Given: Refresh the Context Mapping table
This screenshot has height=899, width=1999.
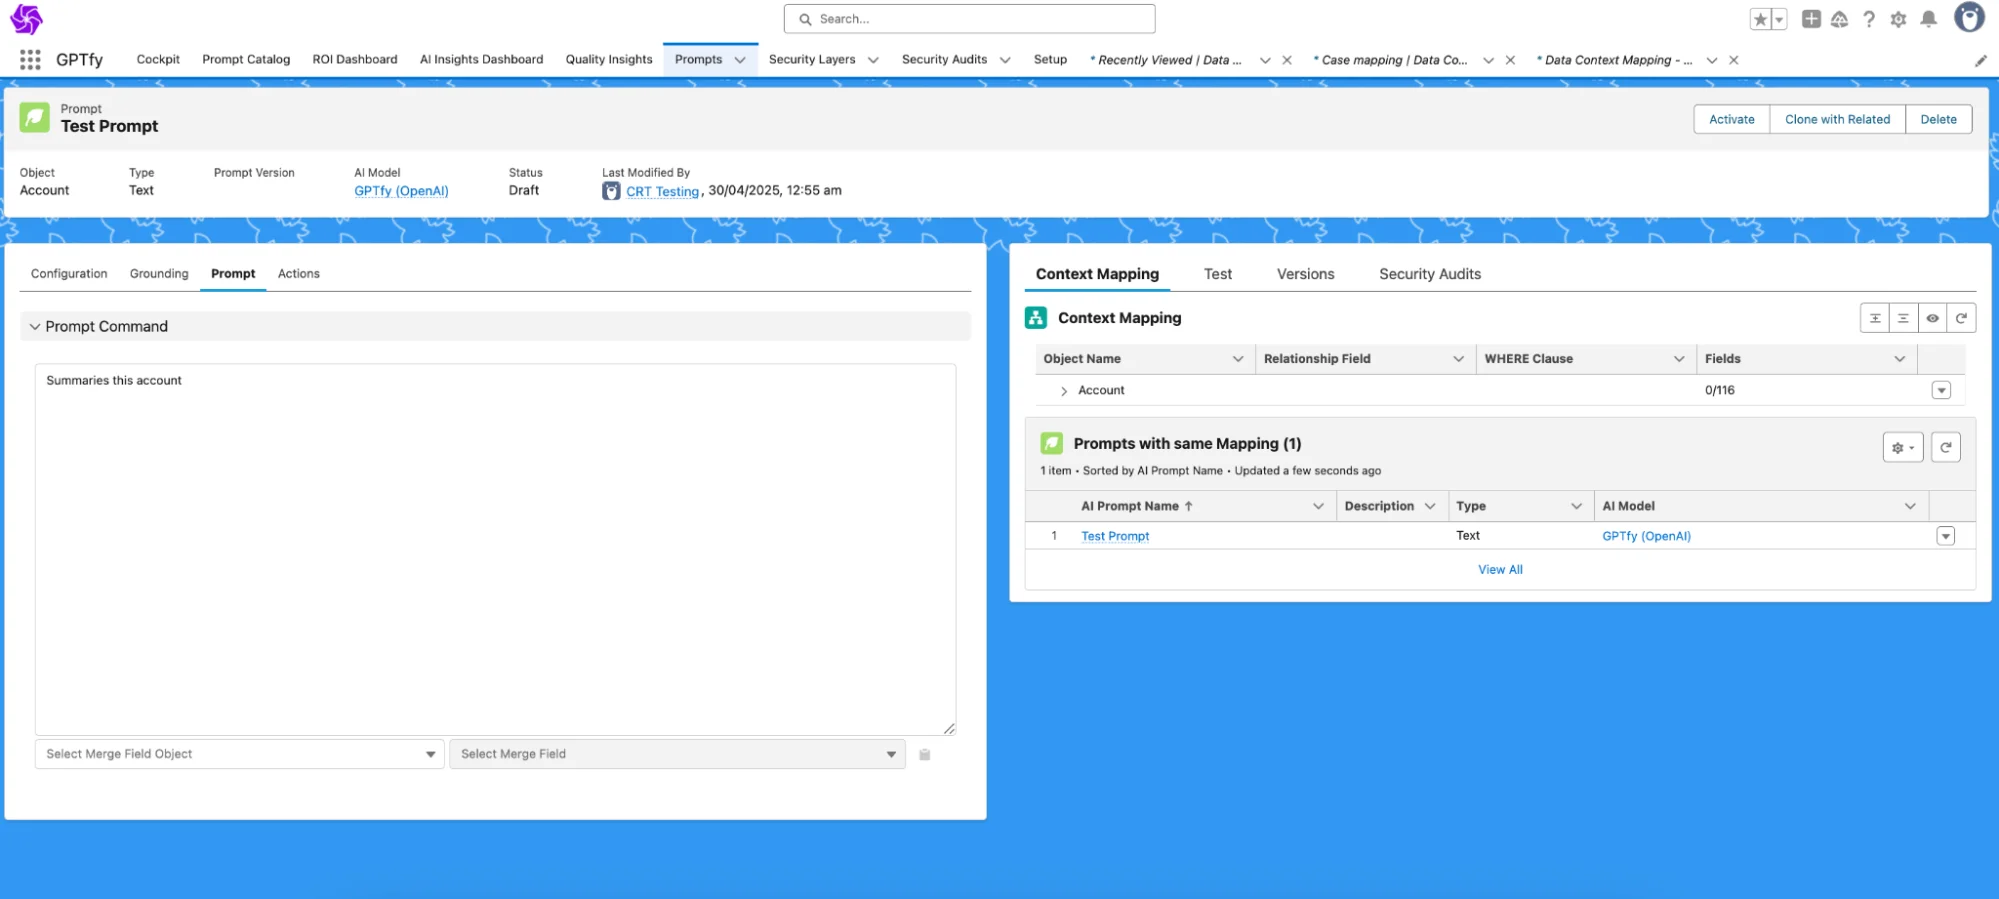Looking at the screenshot, I should coord(1961,318).
